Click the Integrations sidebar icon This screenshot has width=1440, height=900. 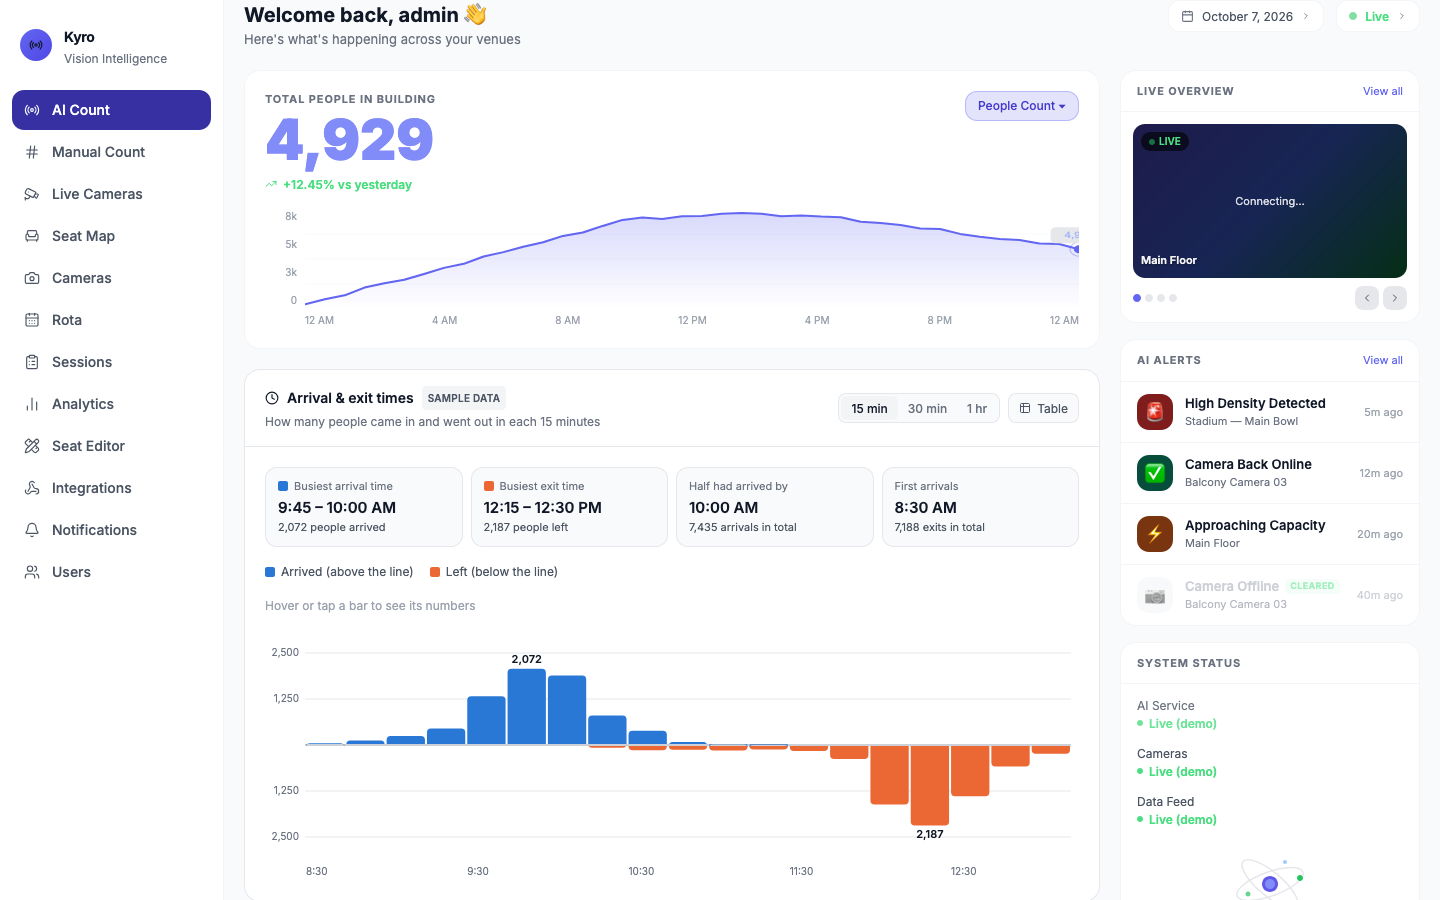[x=32, y=488]
